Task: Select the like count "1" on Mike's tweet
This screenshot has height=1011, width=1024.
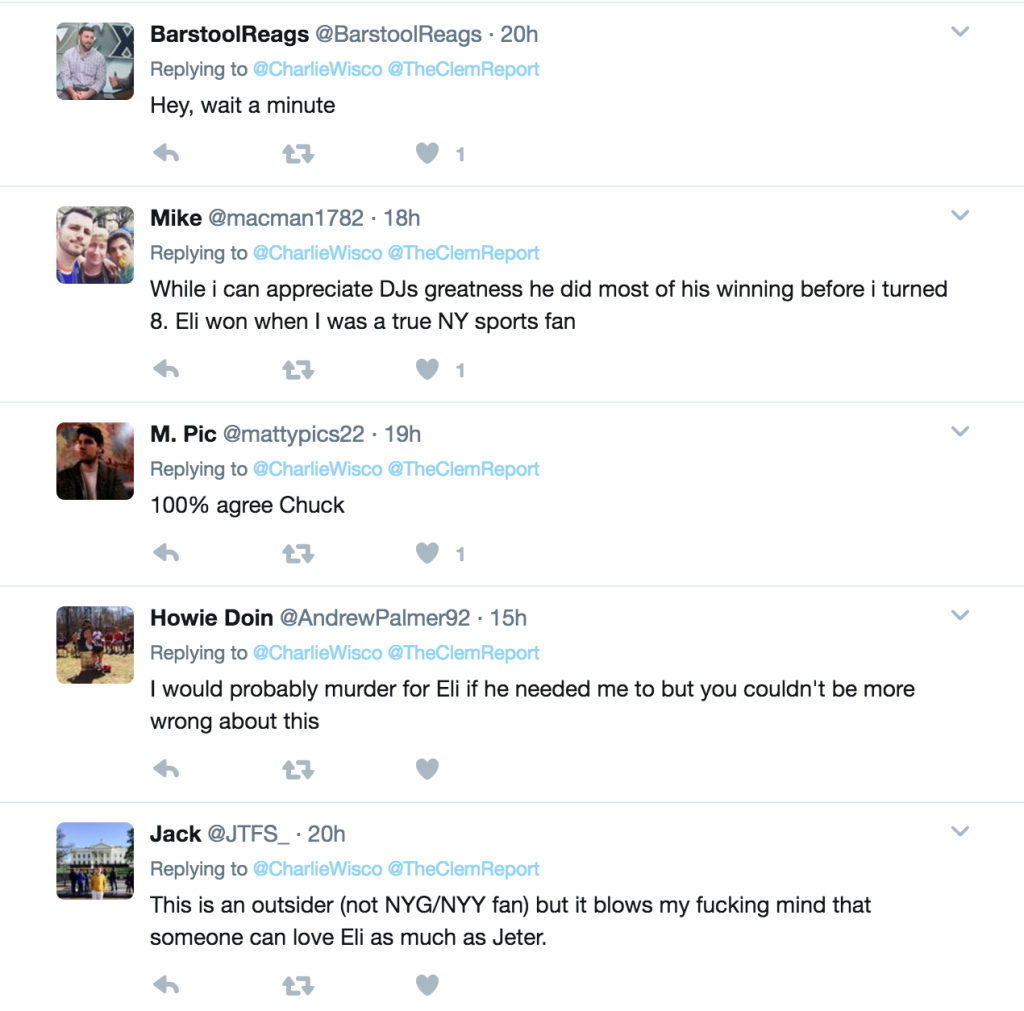Action: [x=462, y=369]
